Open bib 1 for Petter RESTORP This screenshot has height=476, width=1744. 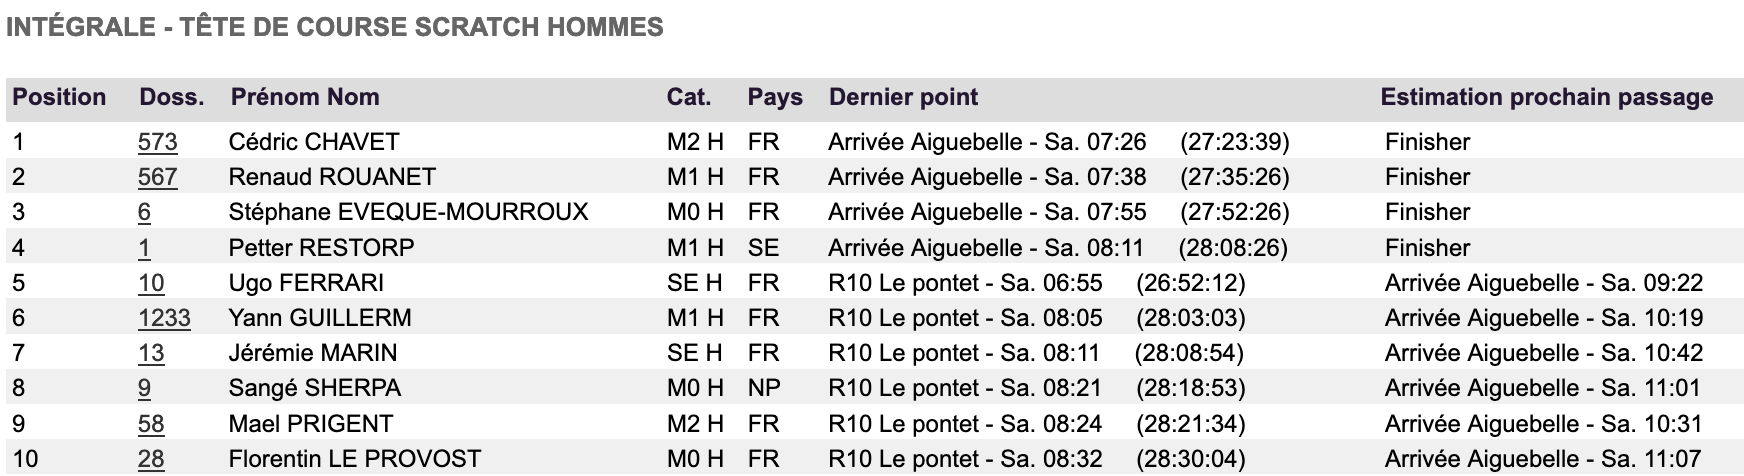pos(144,248)
